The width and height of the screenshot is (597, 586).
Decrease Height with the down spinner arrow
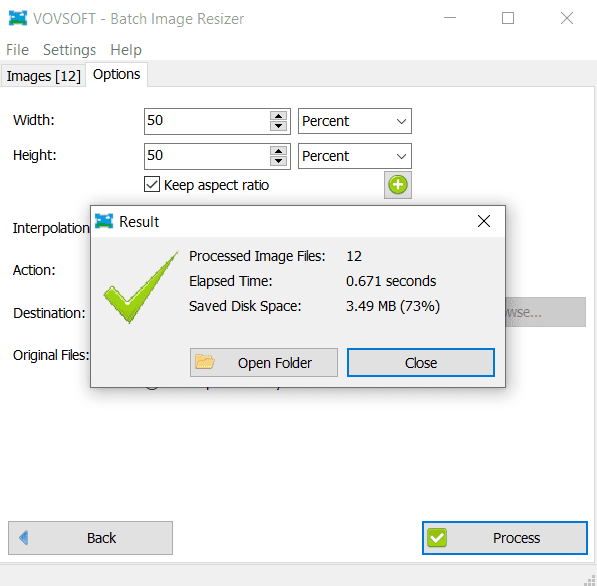[x=278, y=161]
